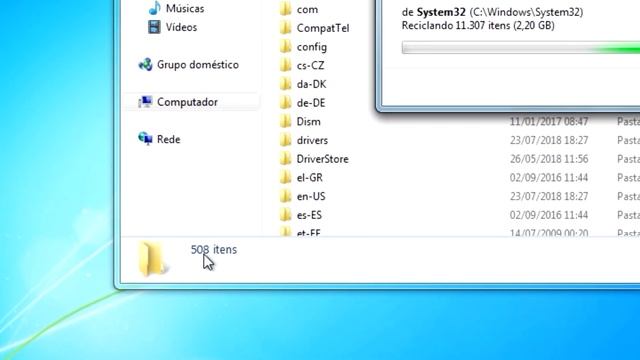The width and height of the screenshot is (640, 360).
Task: Click the en-US folder name
Action: coord(311,197)
